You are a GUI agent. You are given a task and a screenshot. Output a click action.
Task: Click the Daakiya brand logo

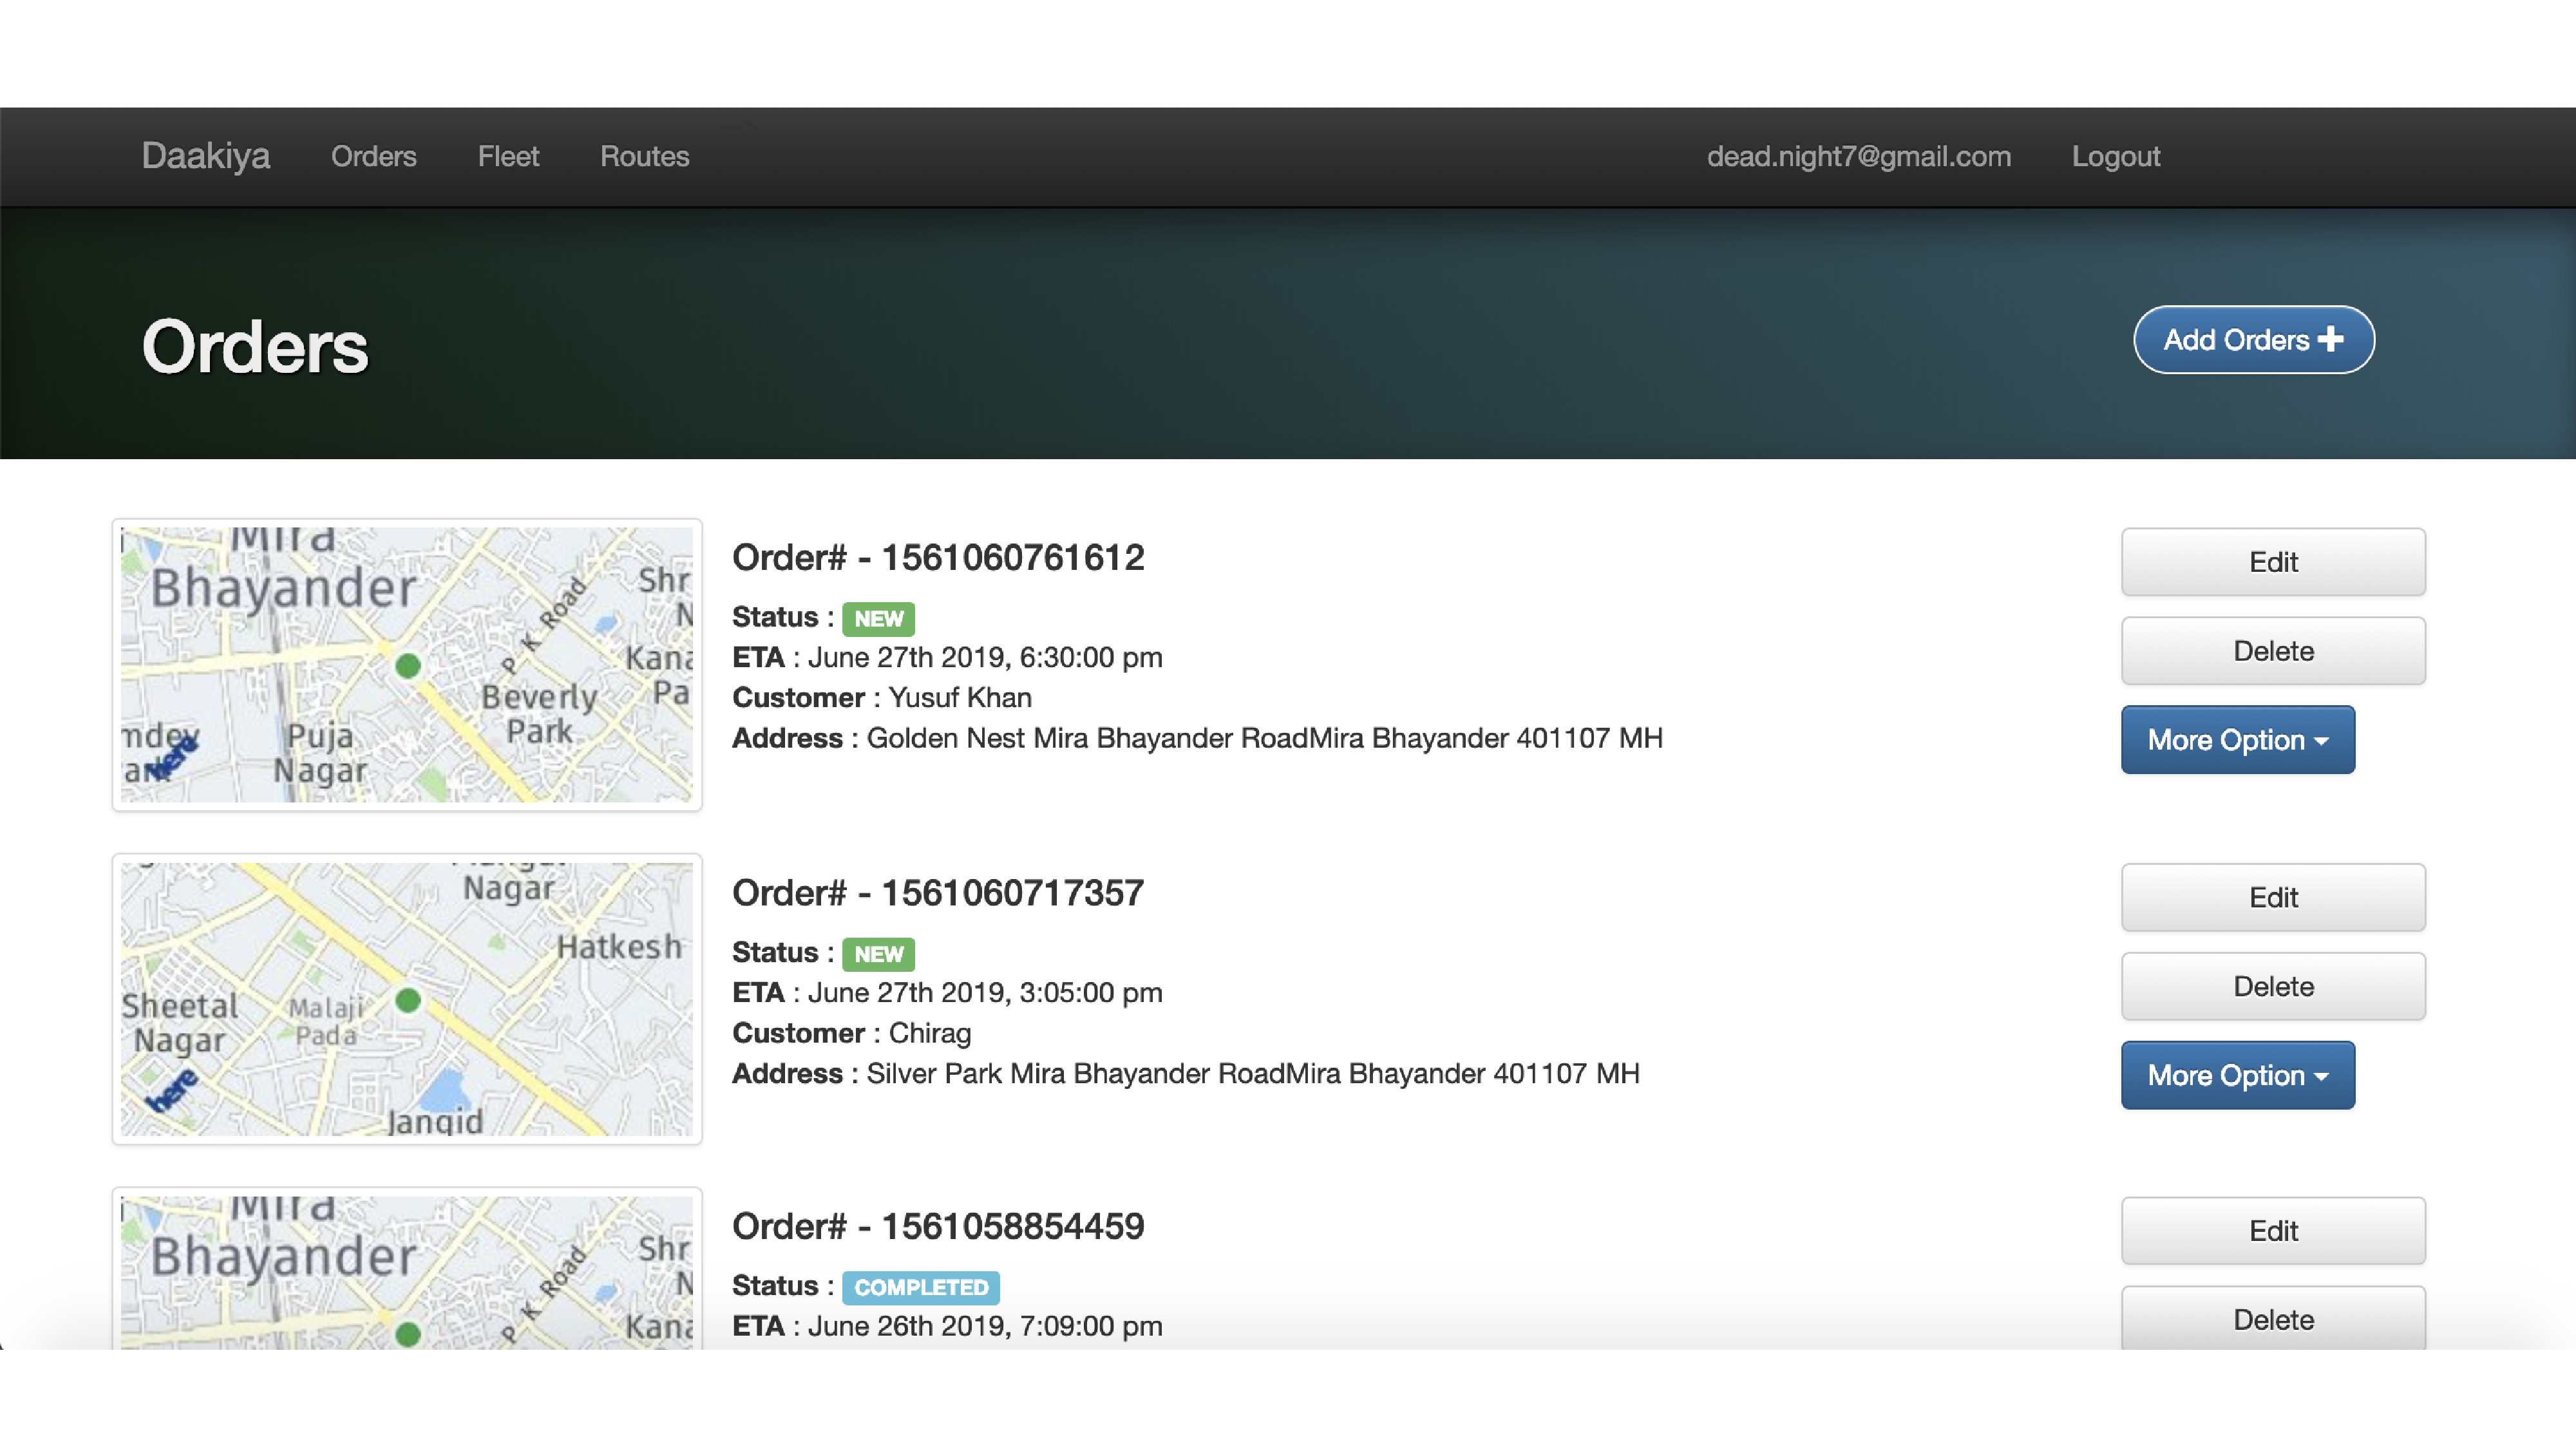click(205, 157)
